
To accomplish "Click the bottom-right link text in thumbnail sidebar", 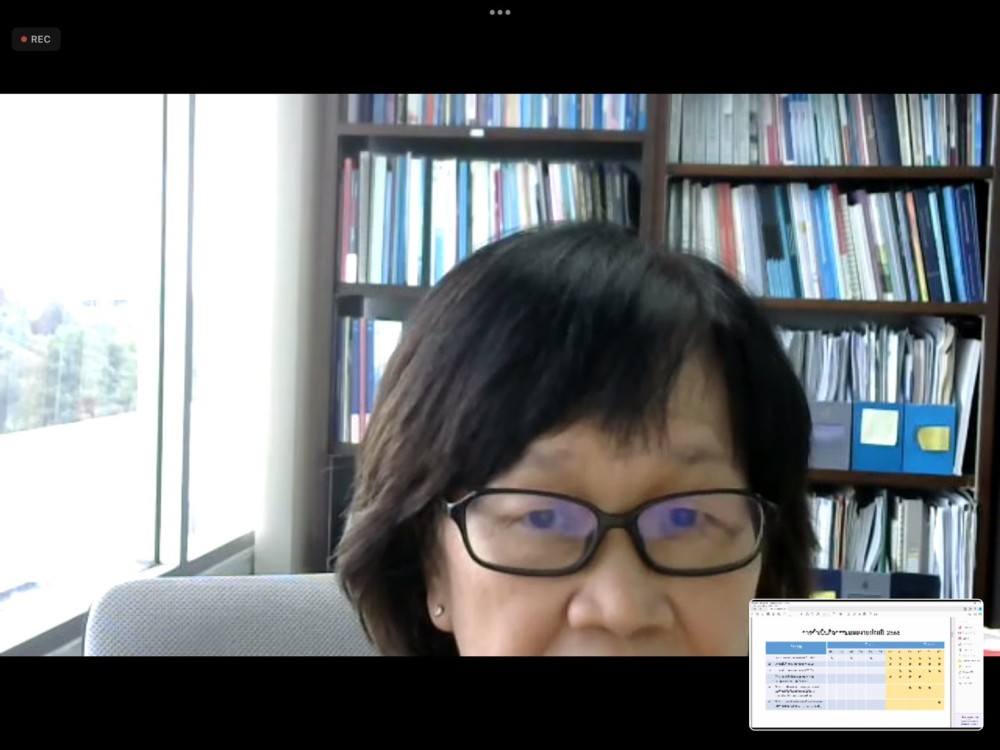I will click(x=968, y=719).
